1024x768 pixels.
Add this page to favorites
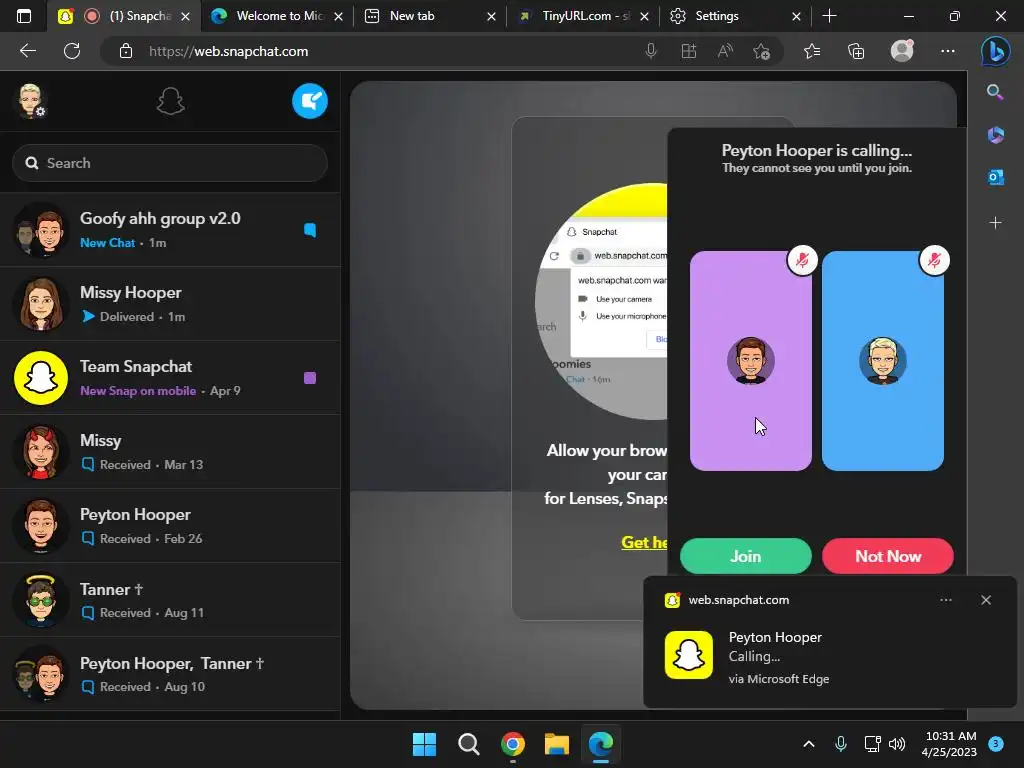[x=761, y=51]
